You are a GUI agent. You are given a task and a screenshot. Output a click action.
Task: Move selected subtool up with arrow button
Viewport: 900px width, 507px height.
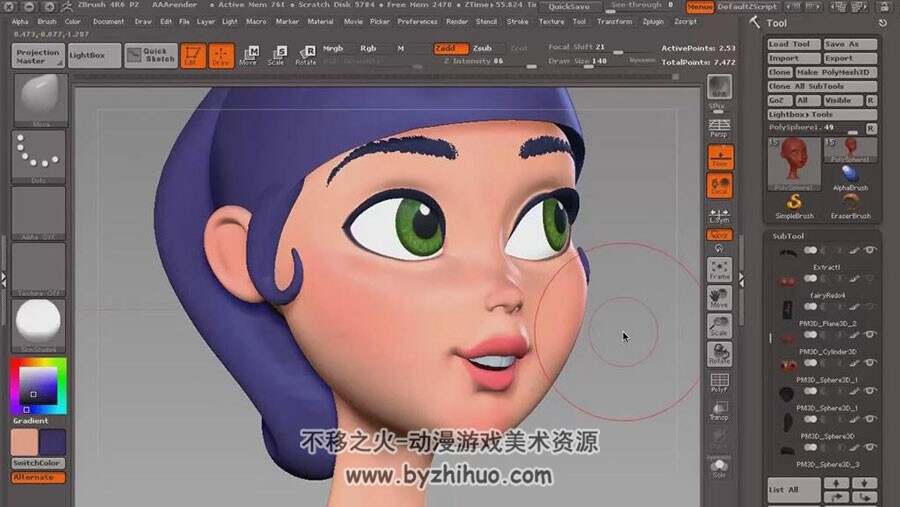click(836, 483)
